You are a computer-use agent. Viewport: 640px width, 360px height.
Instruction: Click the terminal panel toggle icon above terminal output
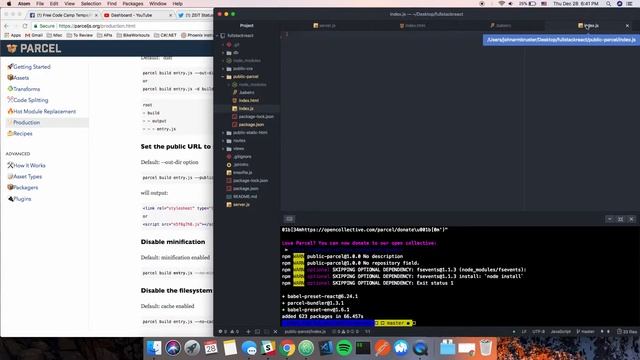(x=289, y=219)
